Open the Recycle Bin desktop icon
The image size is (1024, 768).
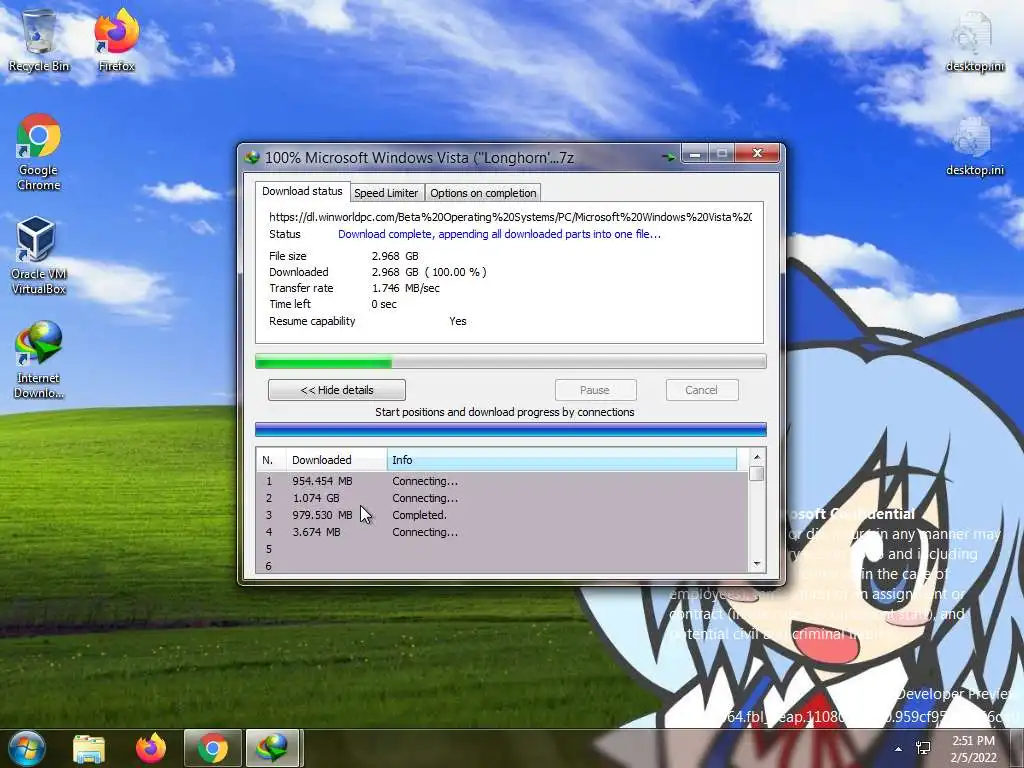39,40
